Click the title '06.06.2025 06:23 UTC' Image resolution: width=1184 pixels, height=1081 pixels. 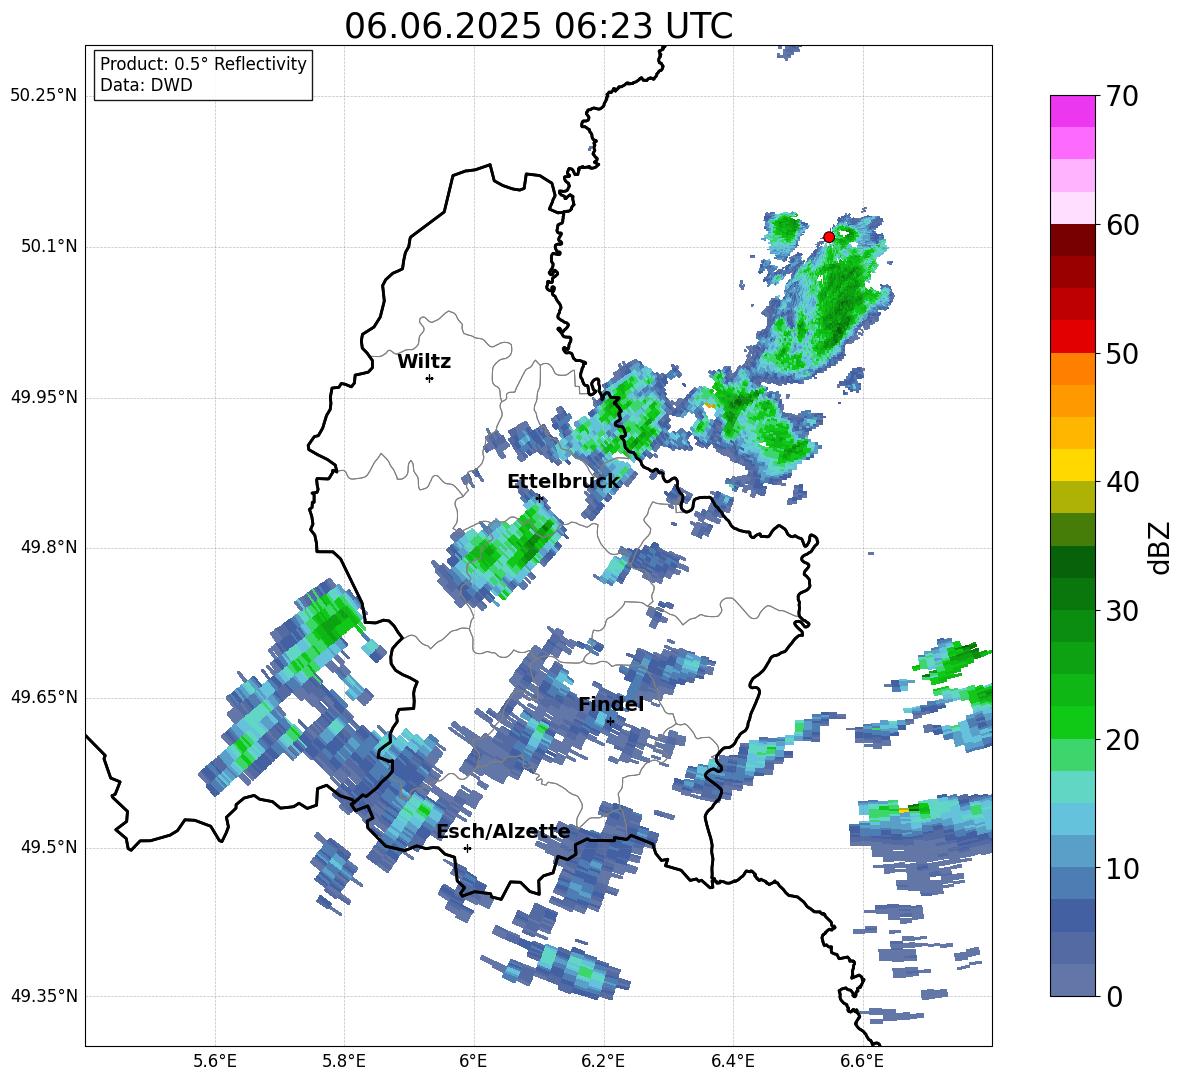pyautogui.click(x=538, y=26)
